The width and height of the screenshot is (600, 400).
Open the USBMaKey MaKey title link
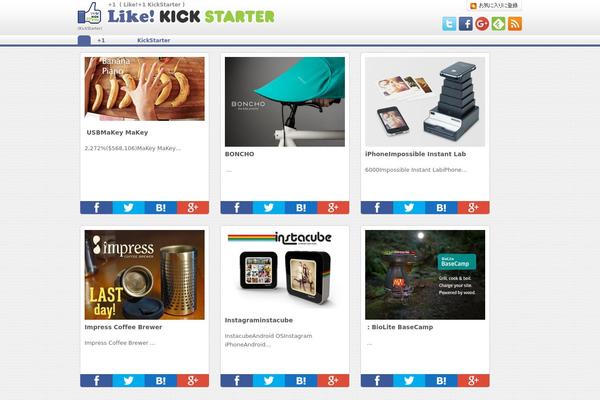(x=117, y=132)
